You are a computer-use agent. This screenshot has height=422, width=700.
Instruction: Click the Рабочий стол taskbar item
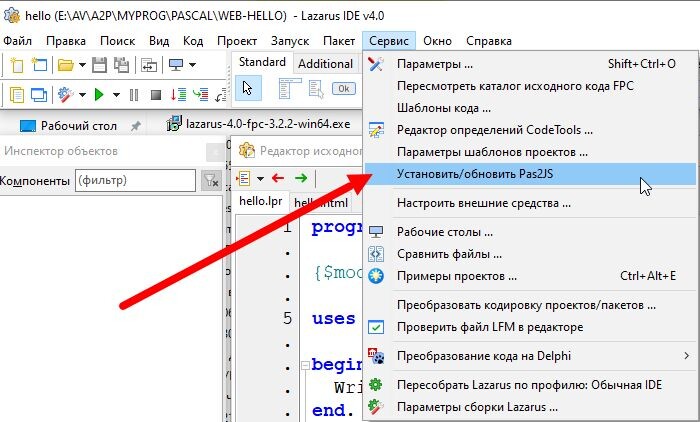pos(68,126)
